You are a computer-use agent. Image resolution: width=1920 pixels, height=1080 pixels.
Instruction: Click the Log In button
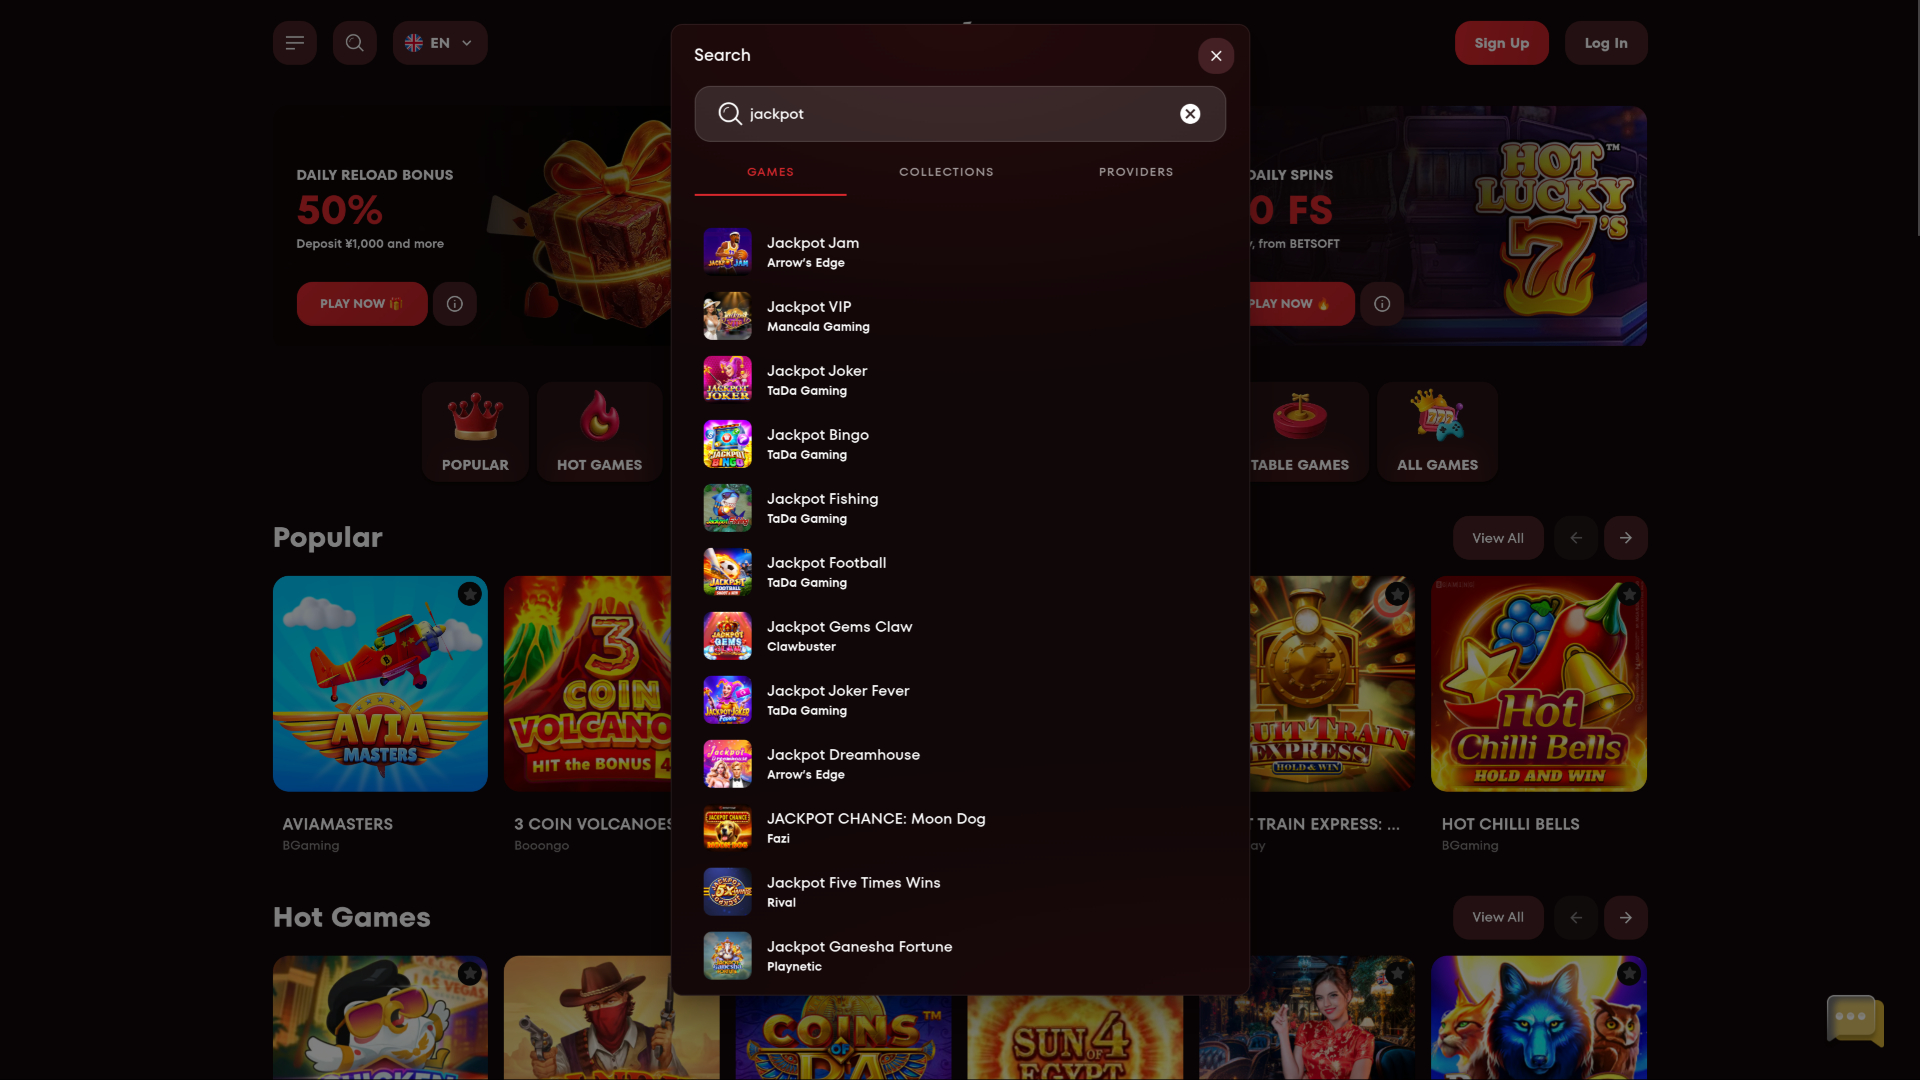(1606, 43)
